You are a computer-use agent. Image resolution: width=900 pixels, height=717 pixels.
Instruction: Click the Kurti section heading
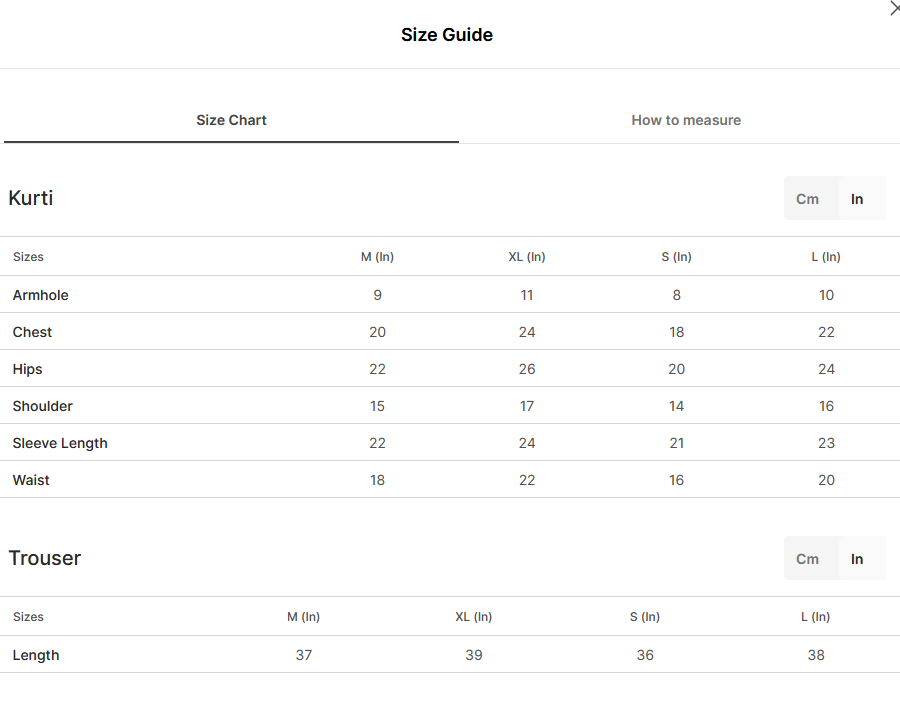coord(31,198)
